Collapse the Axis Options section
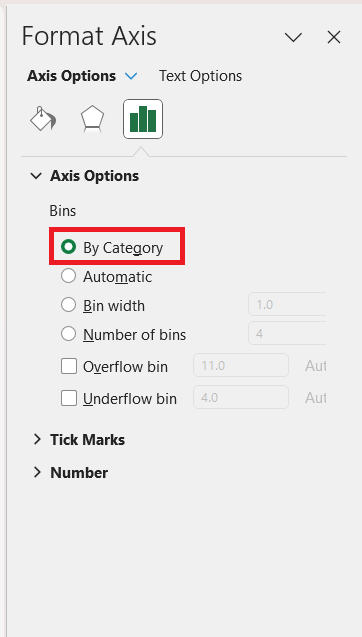Image resolution: width=362 pixels, height=637 pixels. [x=37, y=176]
